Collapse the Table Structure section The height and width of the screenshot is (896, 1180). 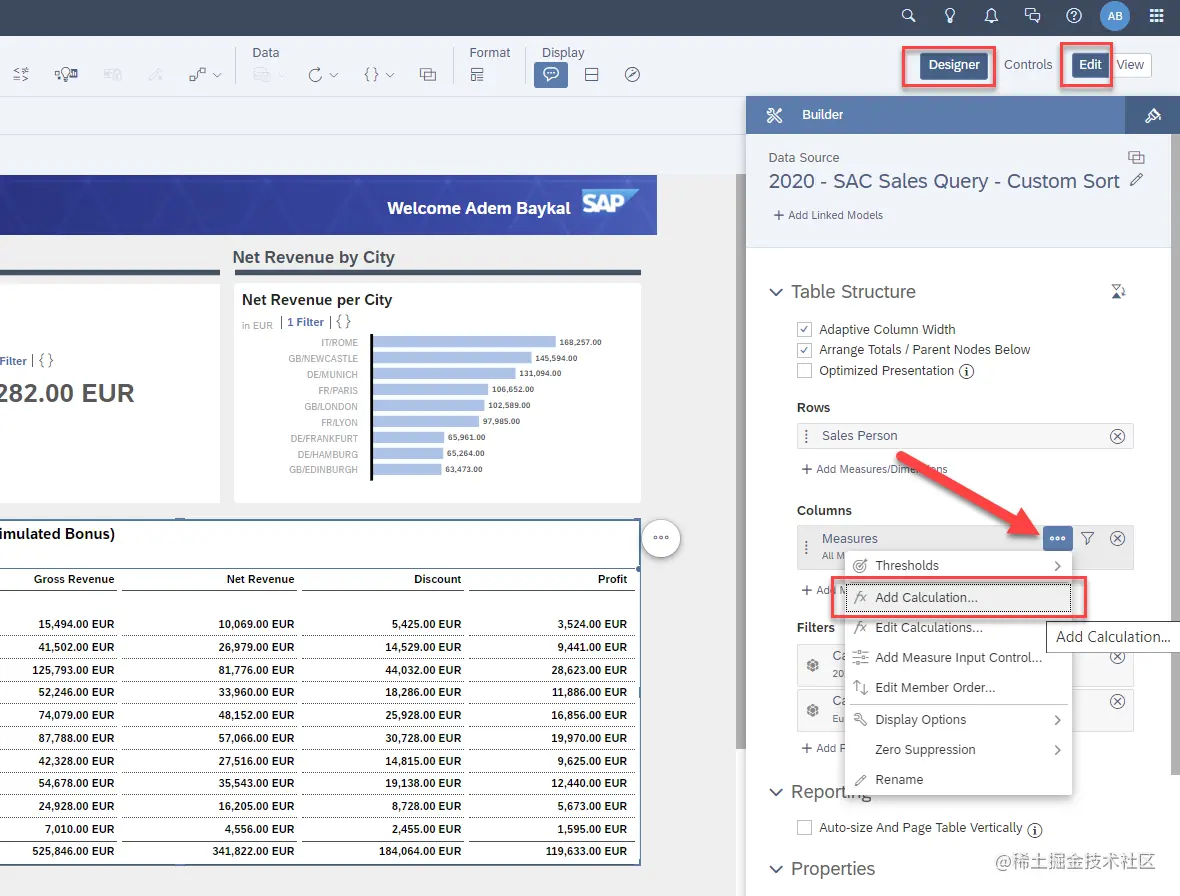776,292
